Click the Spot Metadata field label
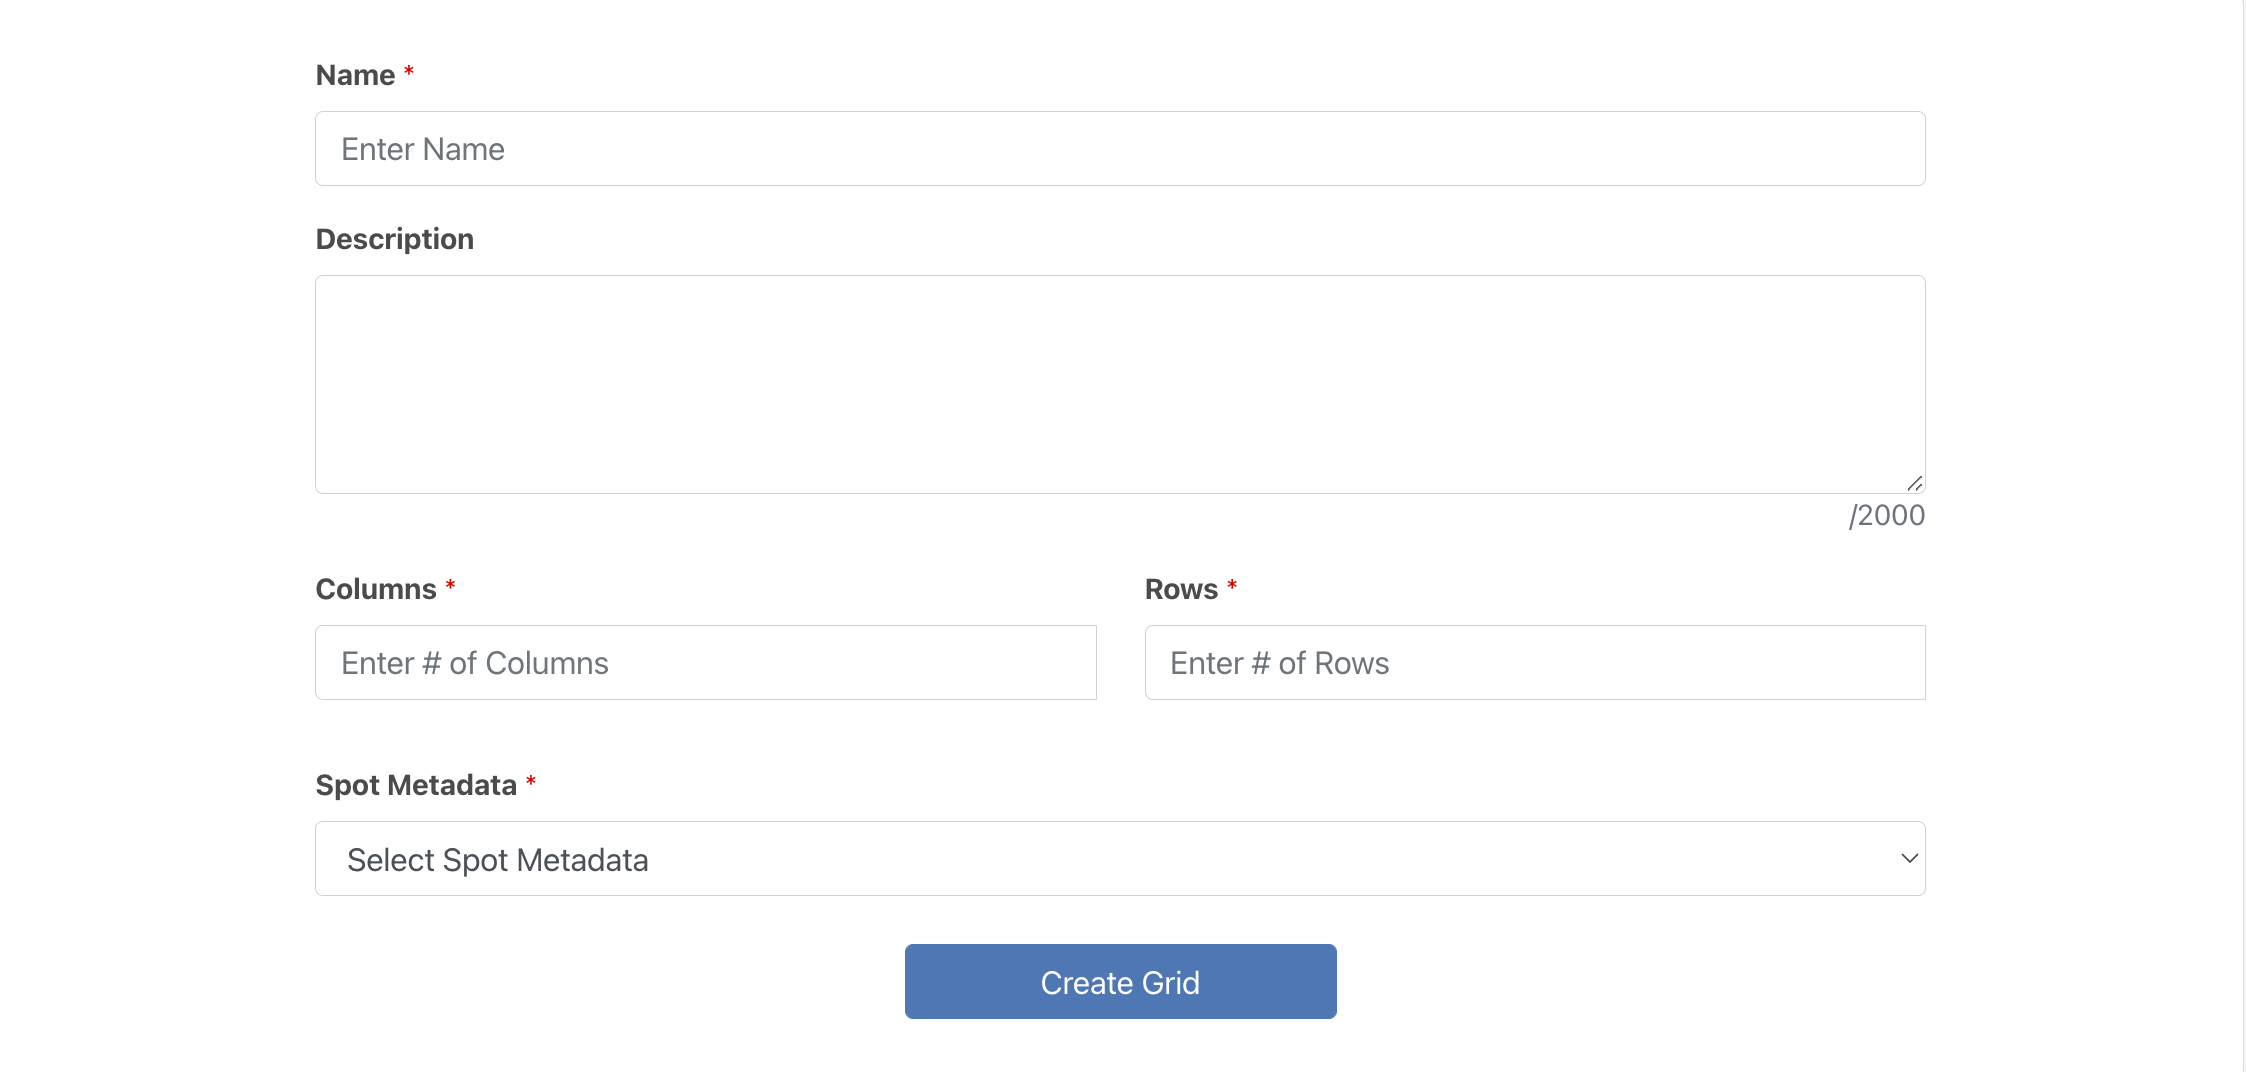 coord(416,786)
